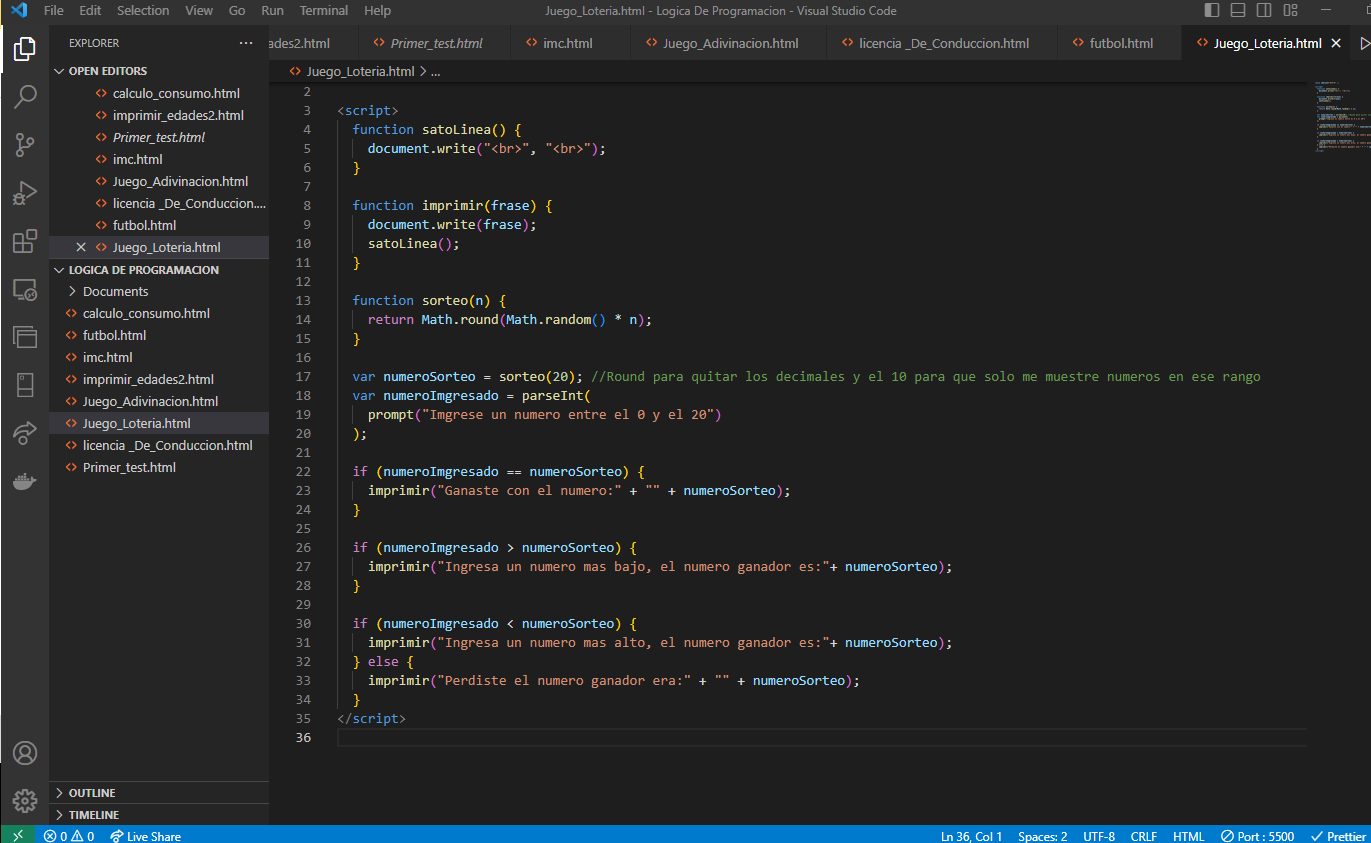Switch to licencia _De_Conduccion.html tab

click(x=944, y=43)
